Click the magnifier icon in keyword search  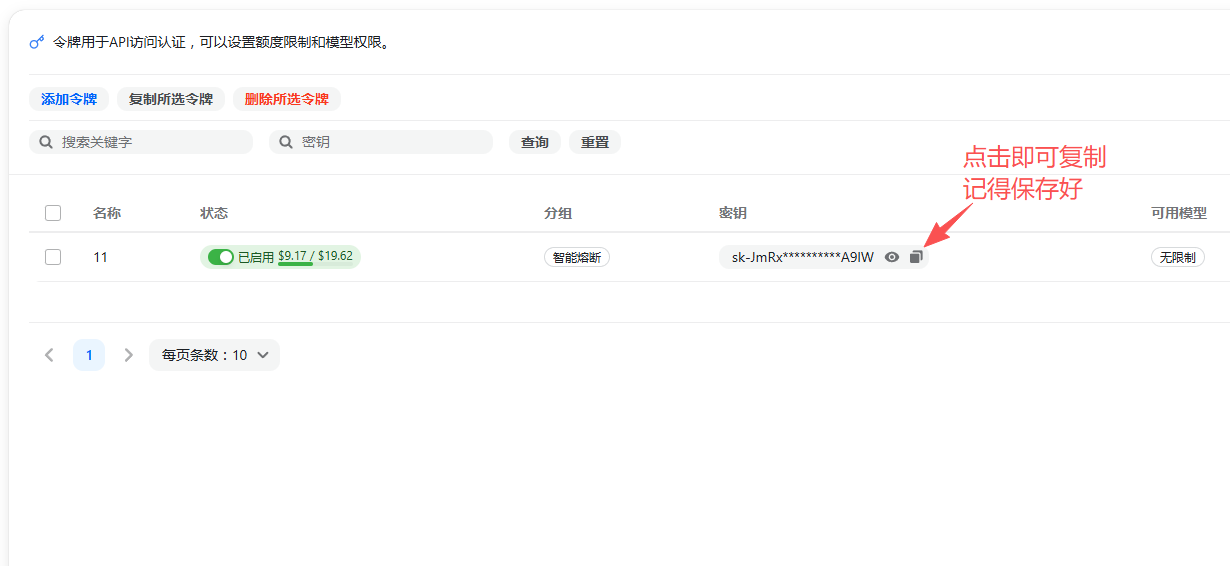tap(46, 142)
